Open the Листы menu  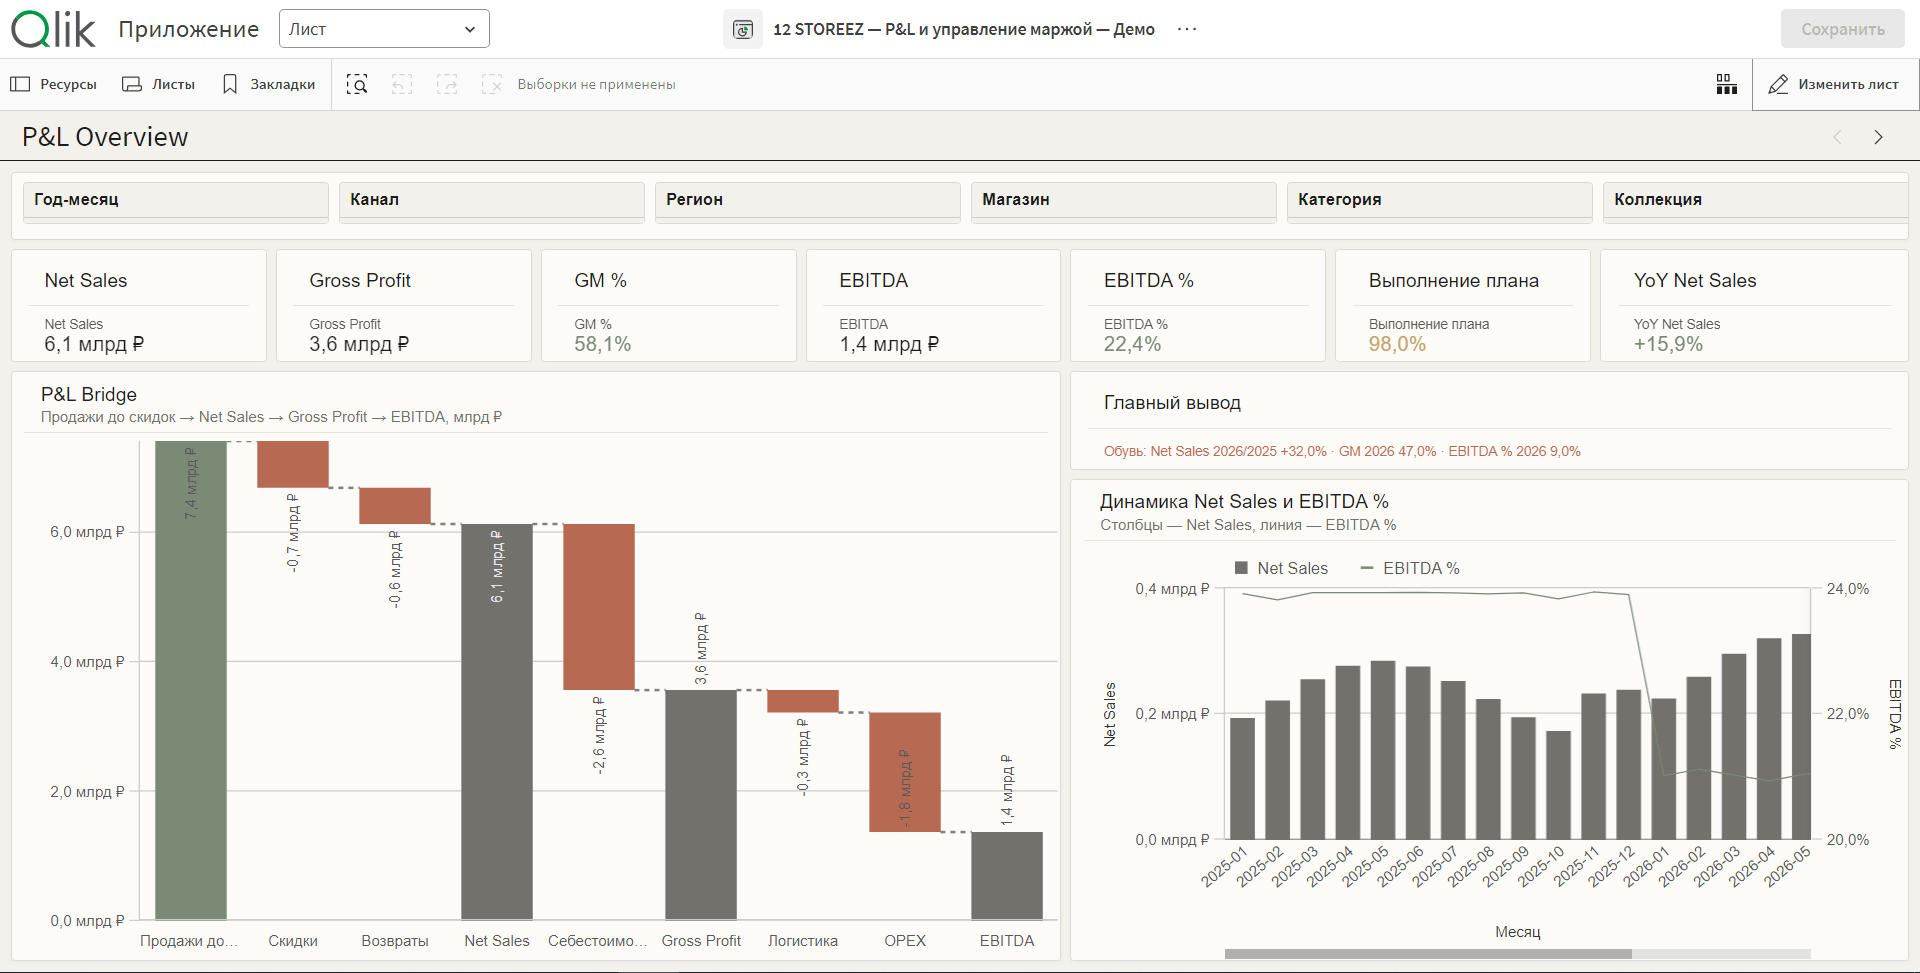158,84
